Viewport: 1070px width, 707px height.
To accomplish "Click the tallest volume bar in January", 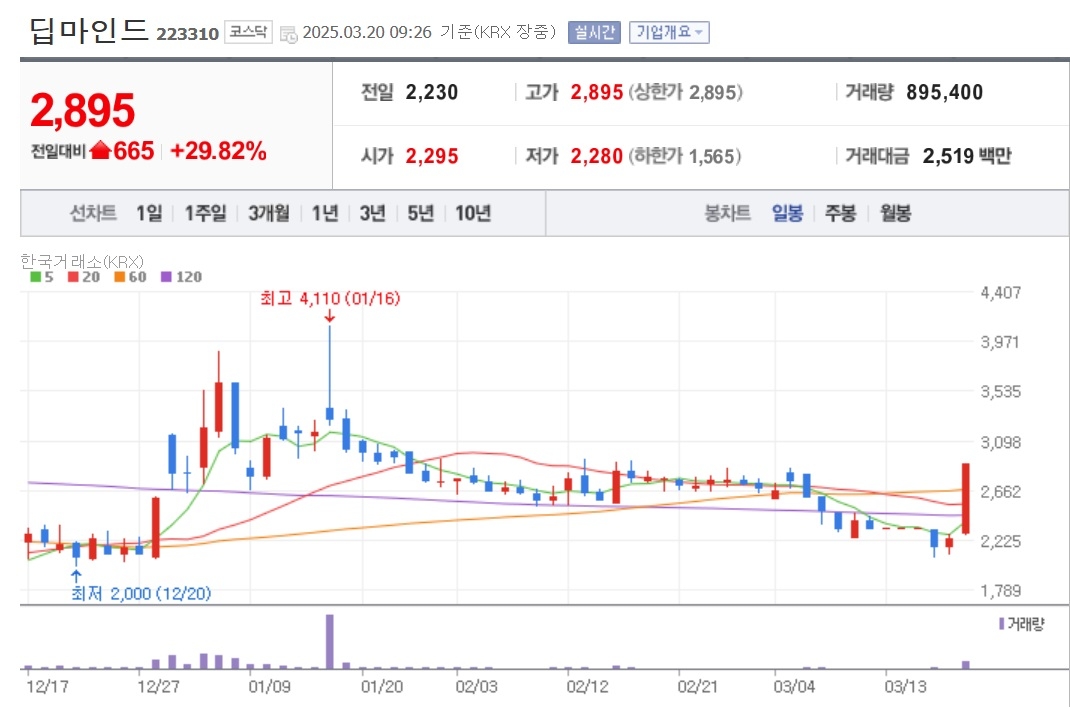I will coord(330,641).
